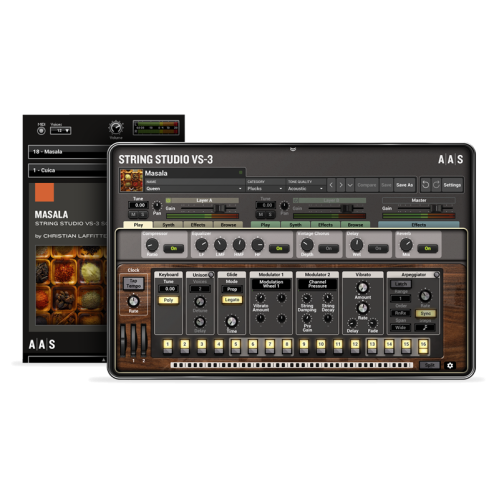The width and height of the screenshot is (499, 500).
Task: Switch to the Layer A Synth tab
Action: 168,225
